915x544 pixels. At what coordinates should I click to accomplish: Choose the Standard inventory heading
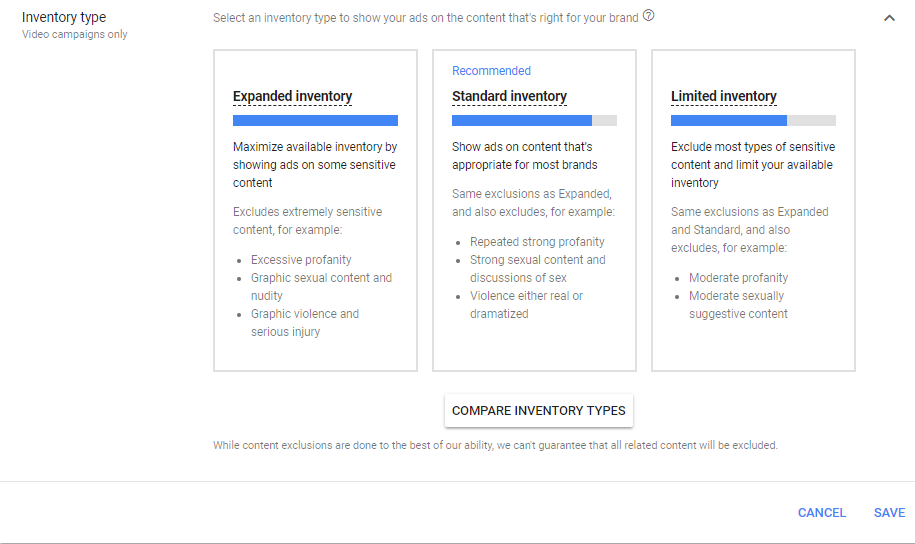click(509, 97)
